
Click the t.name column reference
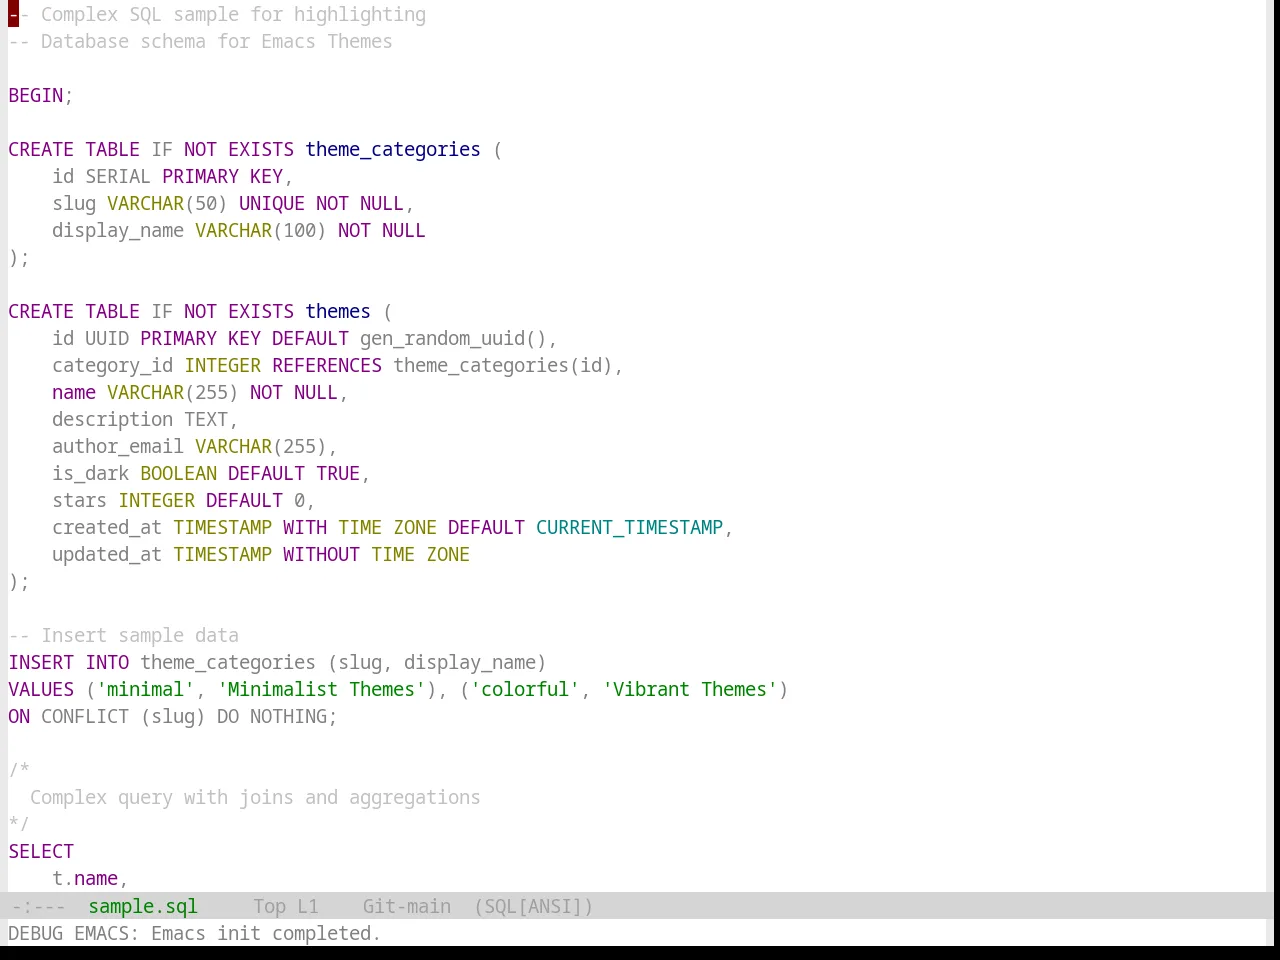pyautogui.click(x=85, y=878)
